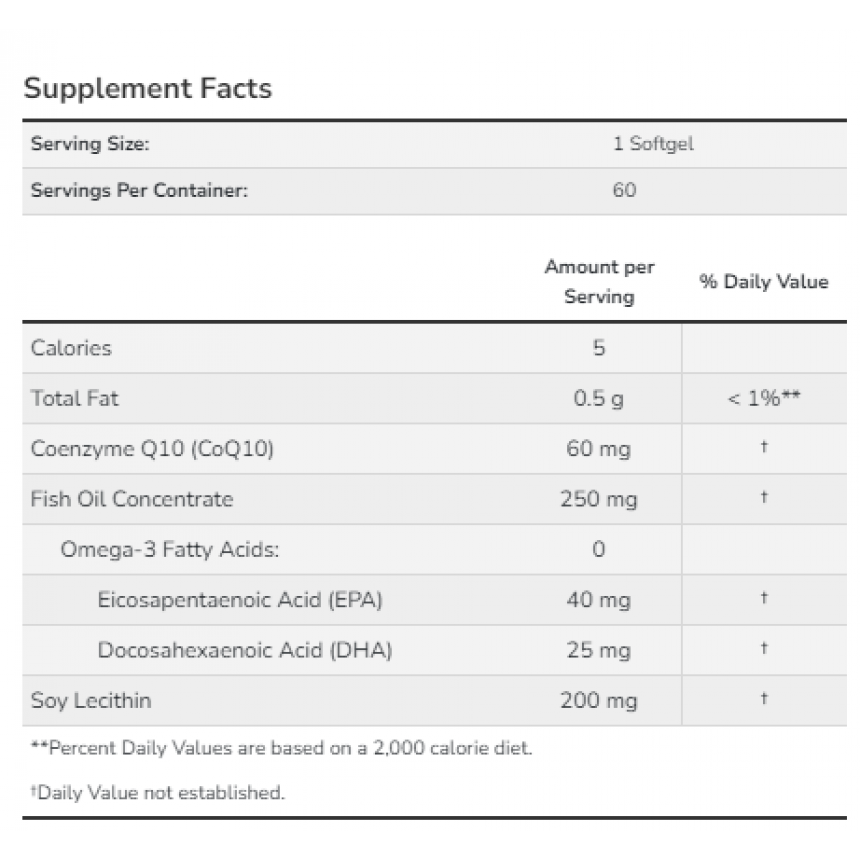
Task: Select the Calories row label
Action: pyautogui.click(x=71, y=348)
